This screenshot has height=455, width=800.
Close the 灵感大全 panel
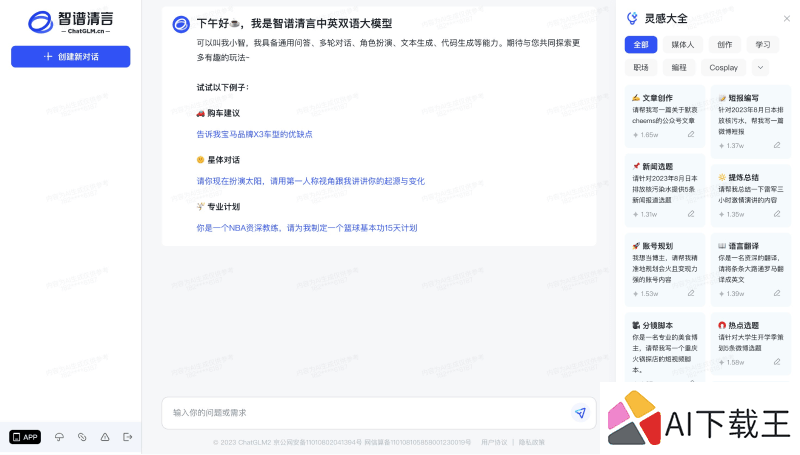[787, 18]
